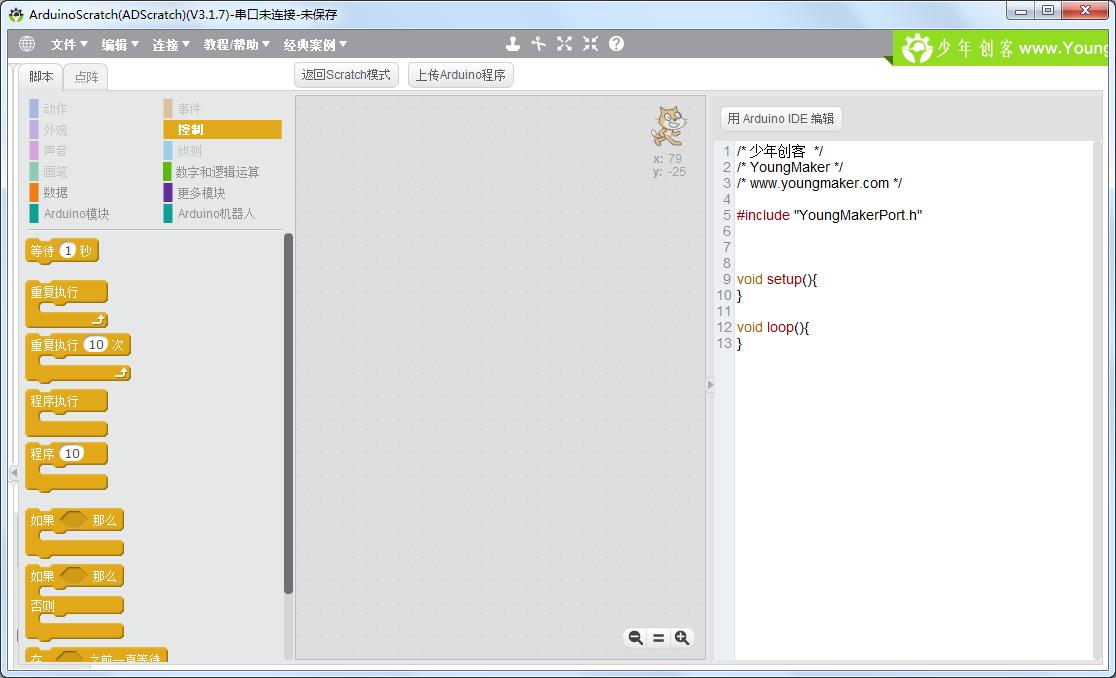The width and height of the screenshot is (1116, 678).
Task: Click the 10 field in 重复执行 block
Action: [96, 344]
